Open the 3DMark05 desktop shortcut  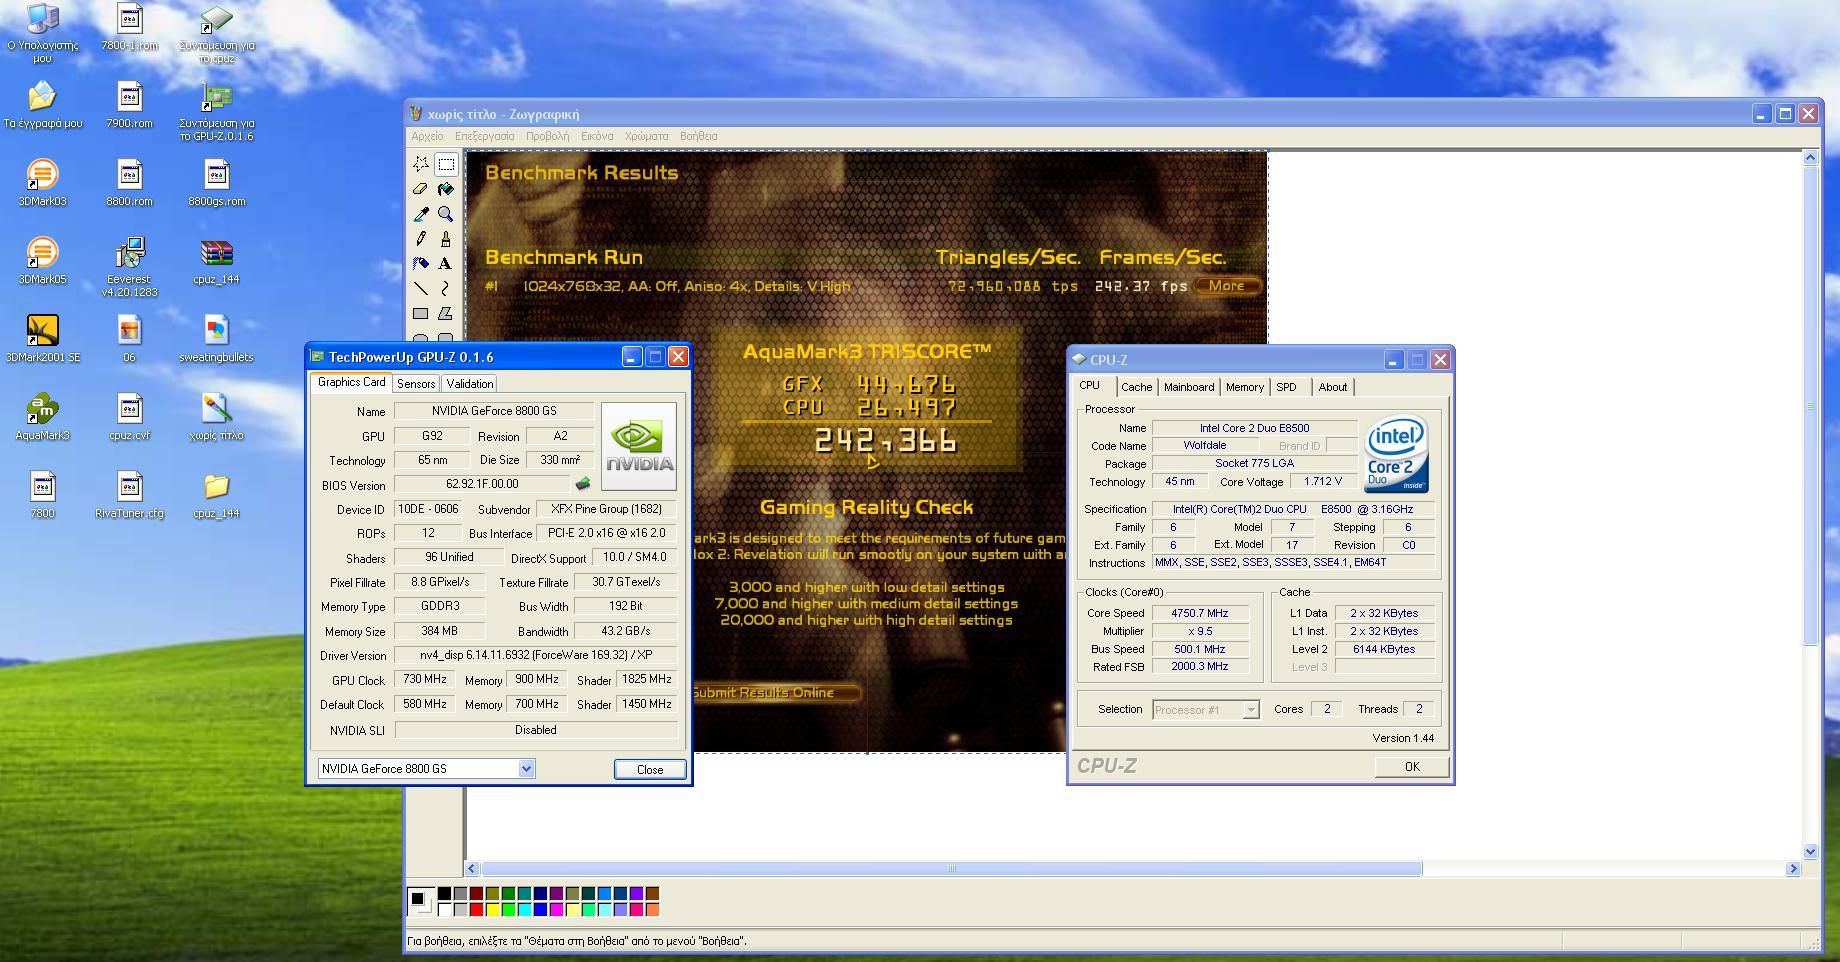pyautogui.click(x=42, y=261)
